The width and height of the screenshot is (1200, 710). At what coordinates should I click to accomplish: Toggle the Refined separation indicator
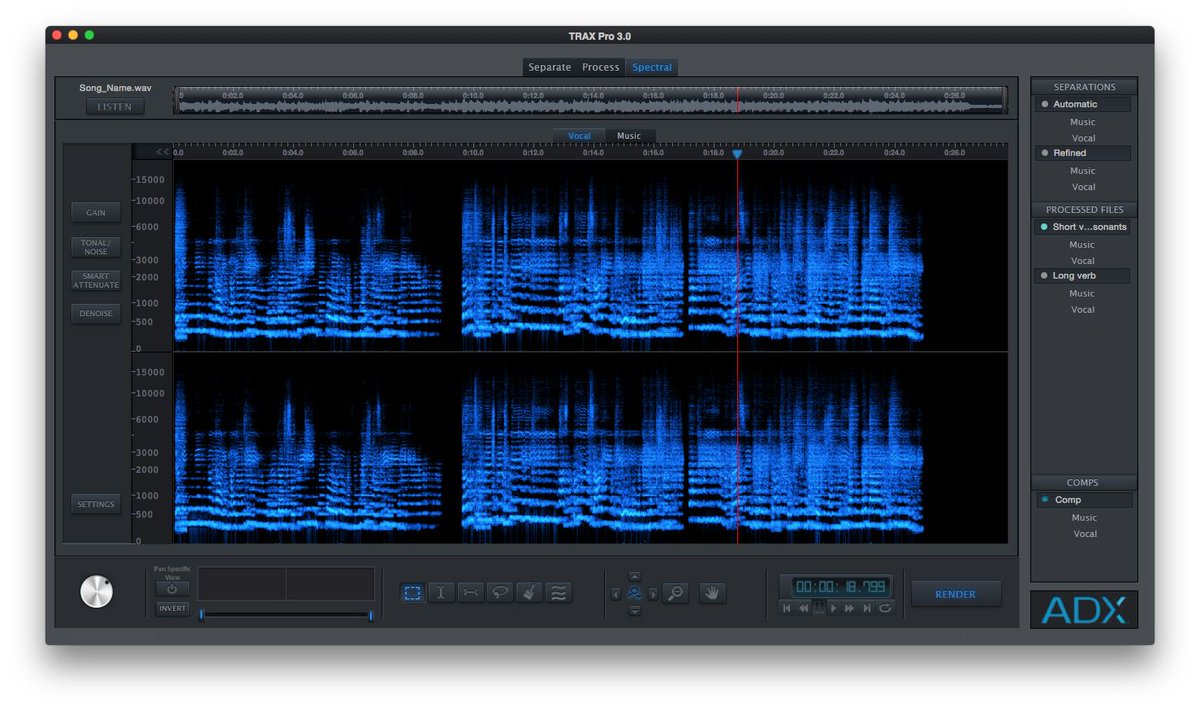point(1045,153)
